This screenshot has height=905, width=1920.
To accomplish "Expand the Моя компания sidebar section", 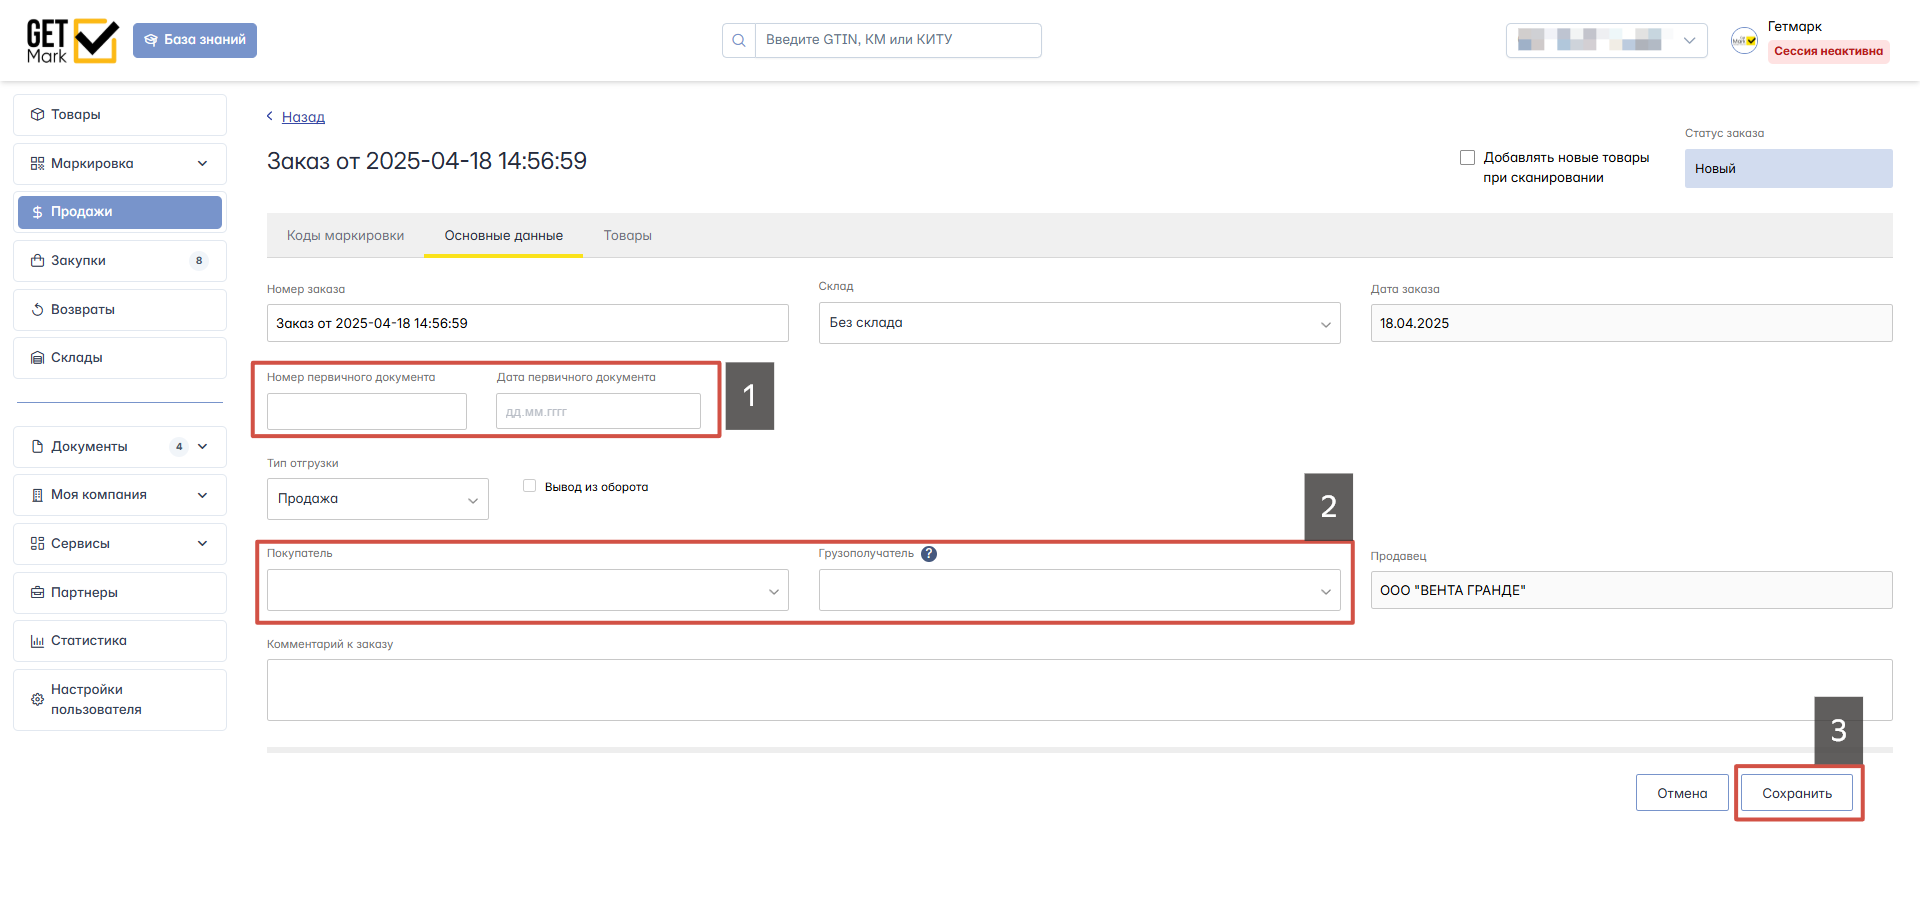I will click(202, 495).
